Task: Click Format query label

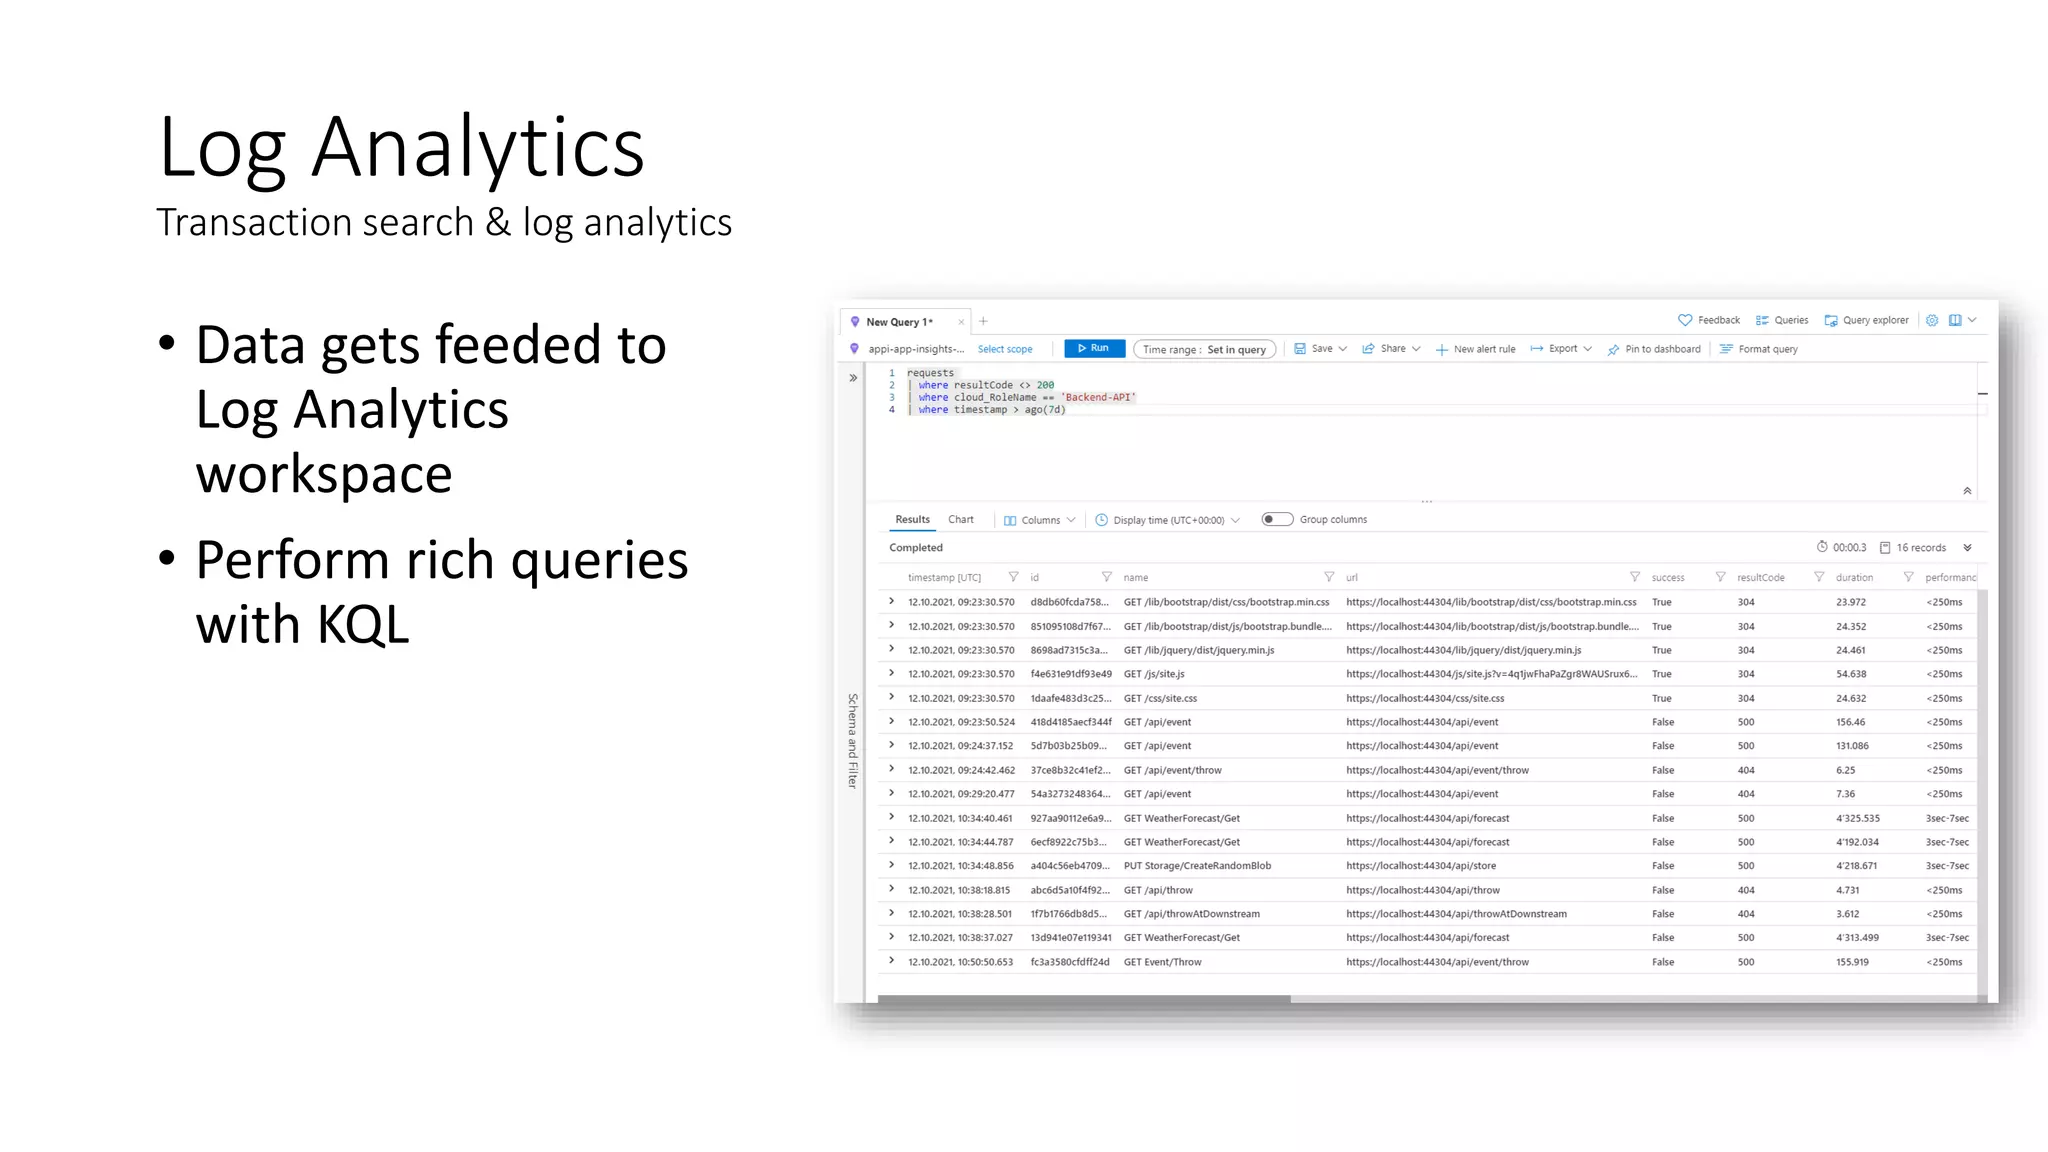Action: (x=1768, y=349)
